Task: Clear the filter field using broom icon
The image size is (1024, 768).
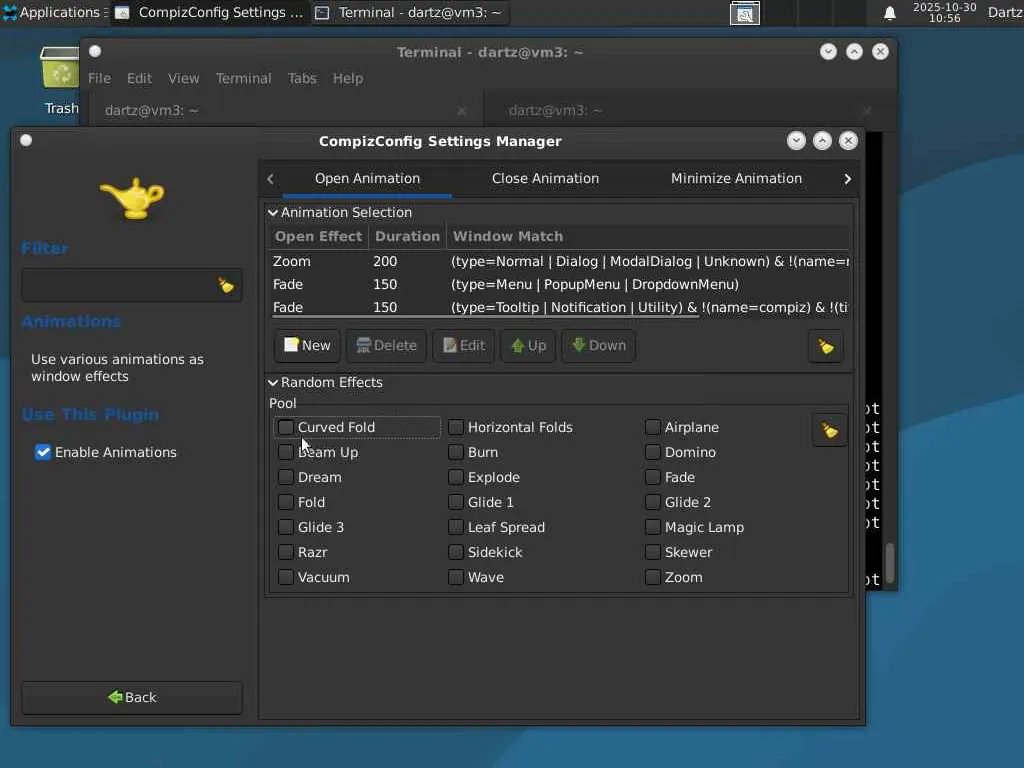Action: 226,285
